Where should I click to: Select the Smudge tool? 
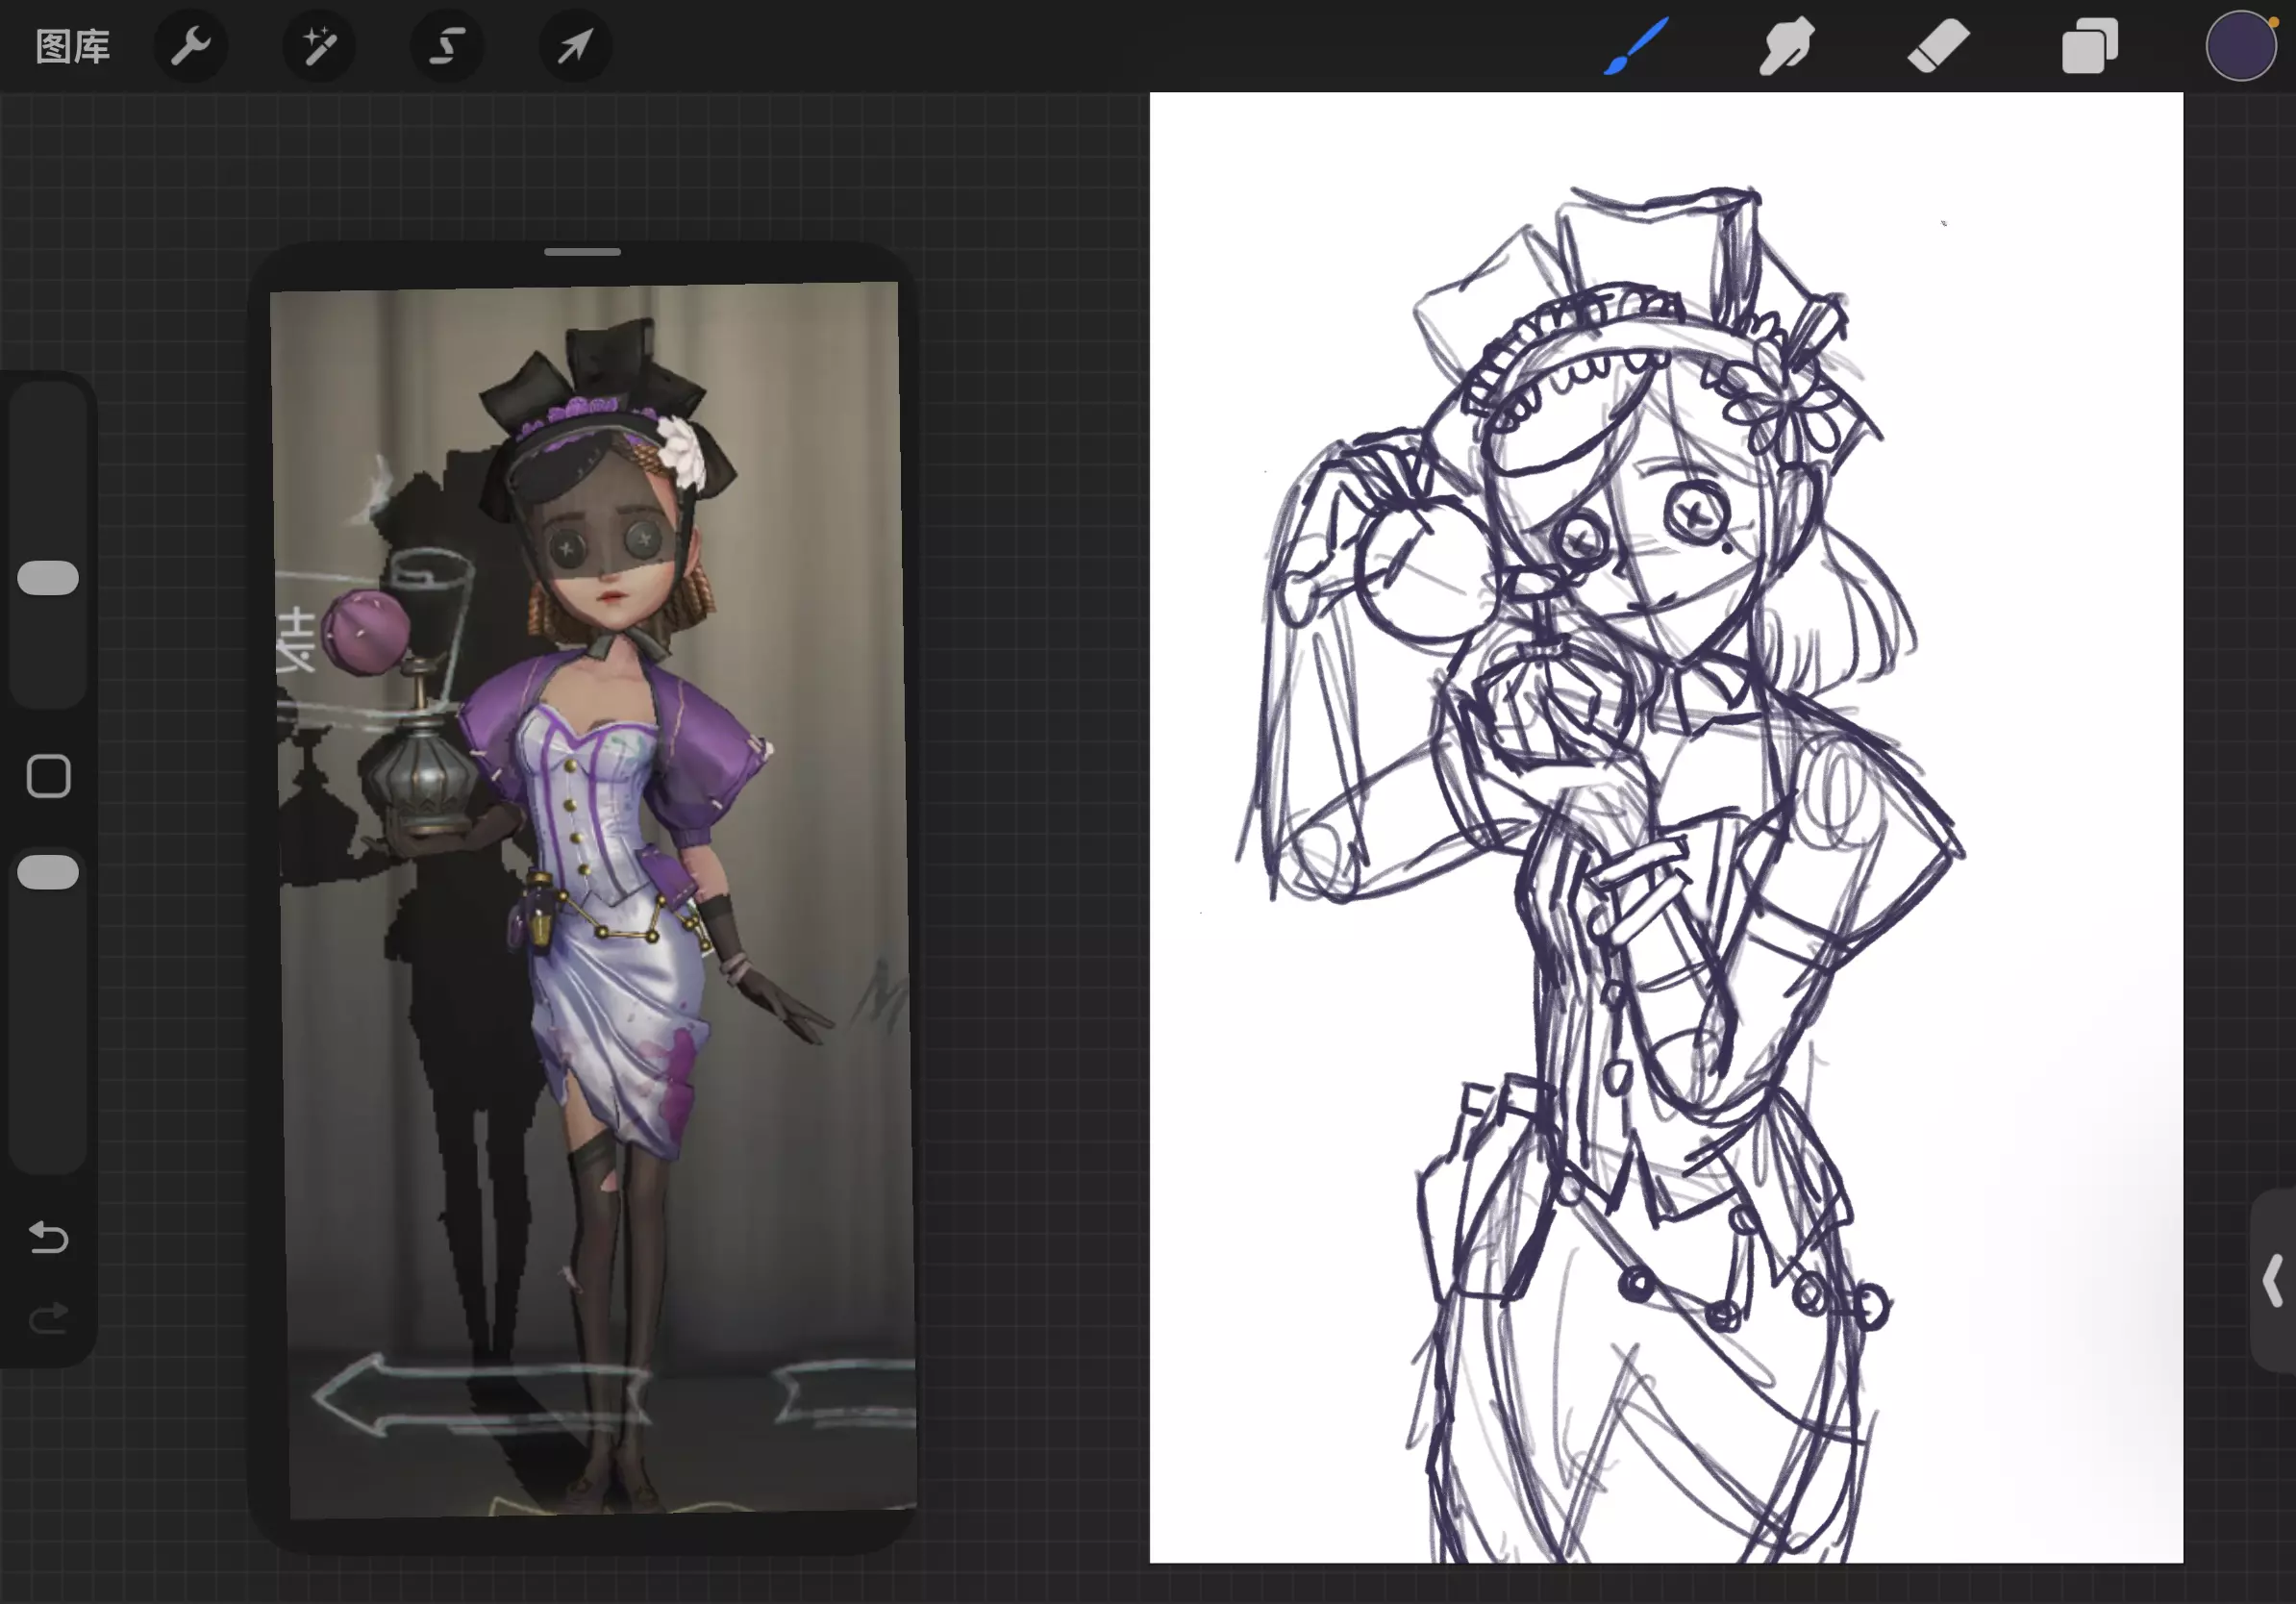point(1787,46)
